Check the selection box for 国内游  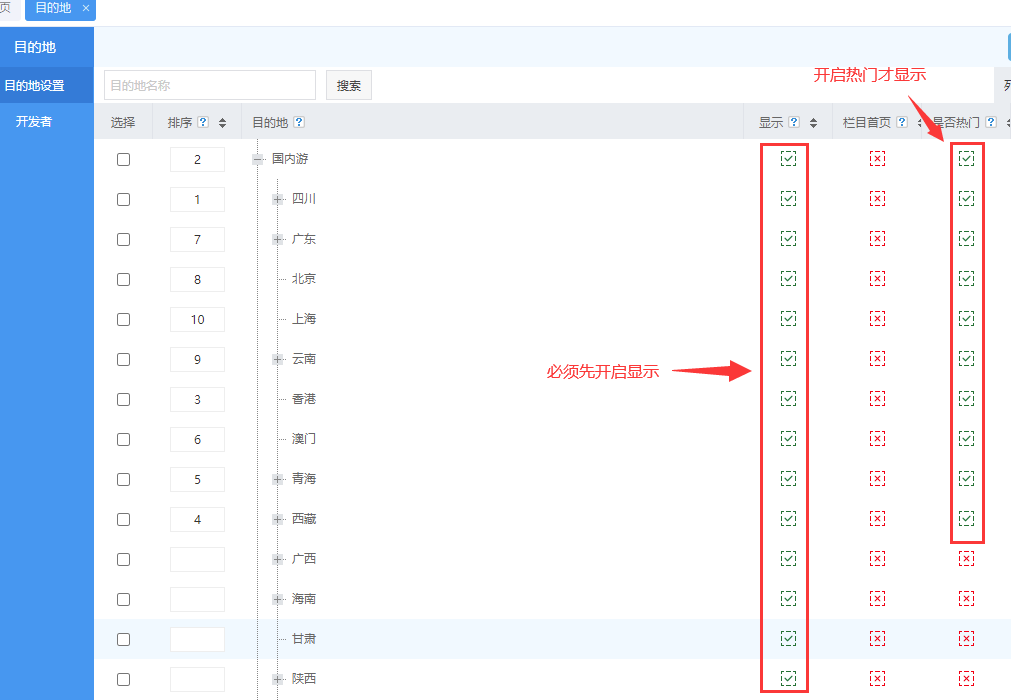click(x=123, y=159)
